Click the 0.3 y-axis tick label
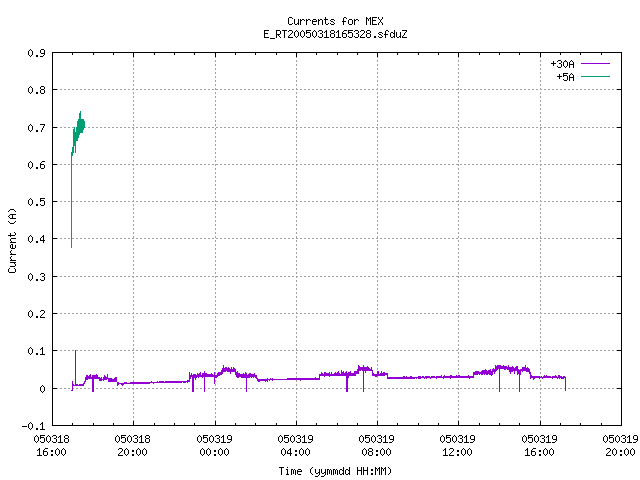Viewport: 640px width, 480px height. coord(36,277)
